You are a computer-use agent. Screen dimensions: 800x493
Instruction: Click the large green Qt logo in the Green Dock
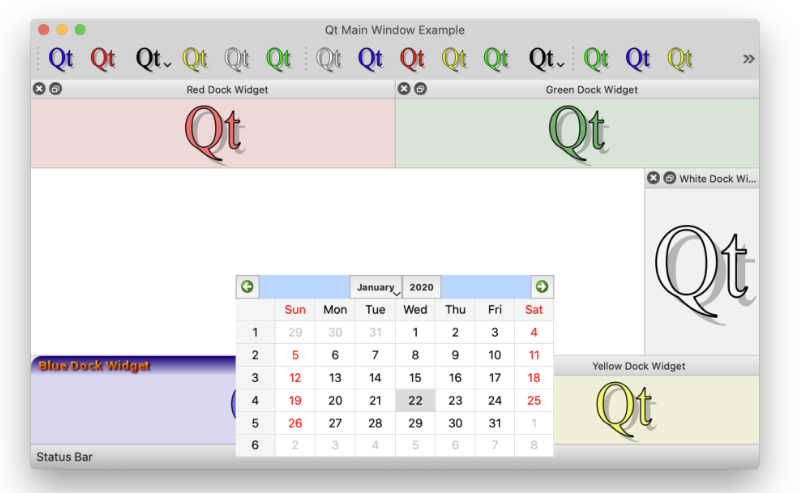click(579, 133)
